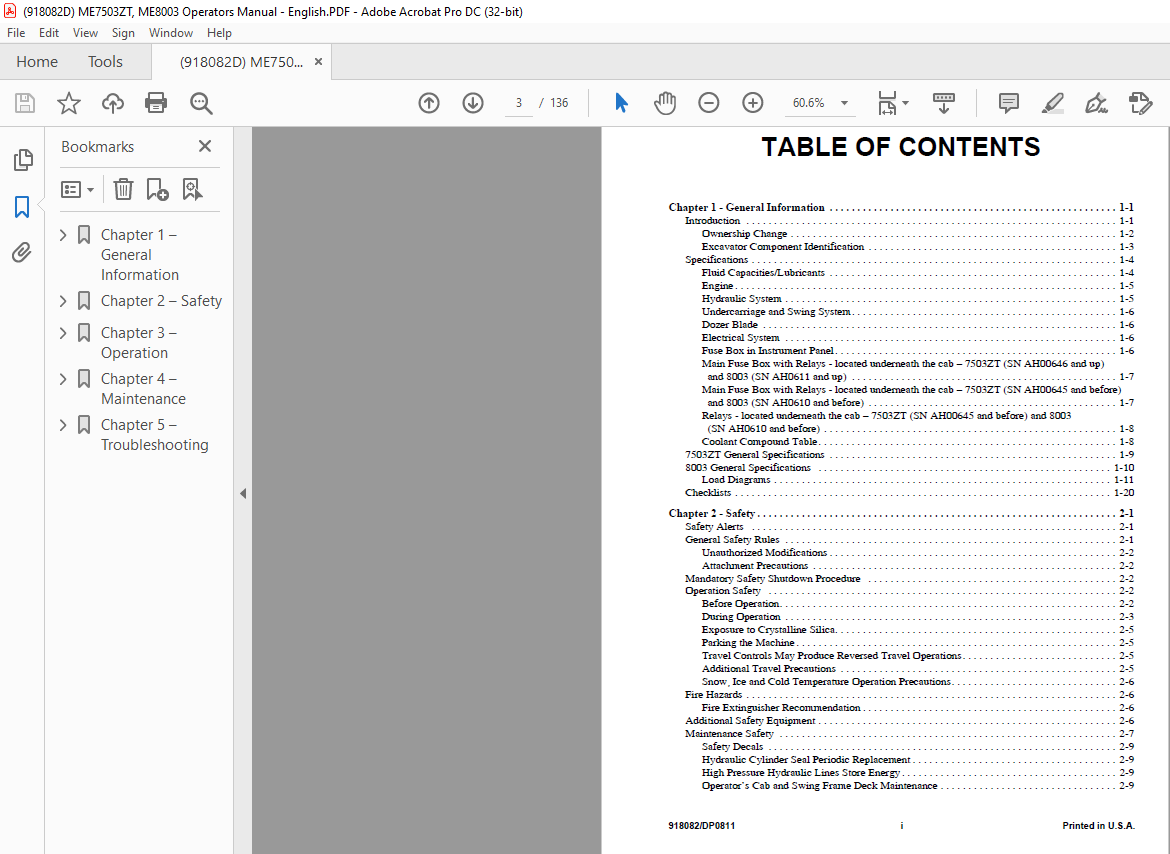Click 'Safety Decals' contents line

coord(917,747)
